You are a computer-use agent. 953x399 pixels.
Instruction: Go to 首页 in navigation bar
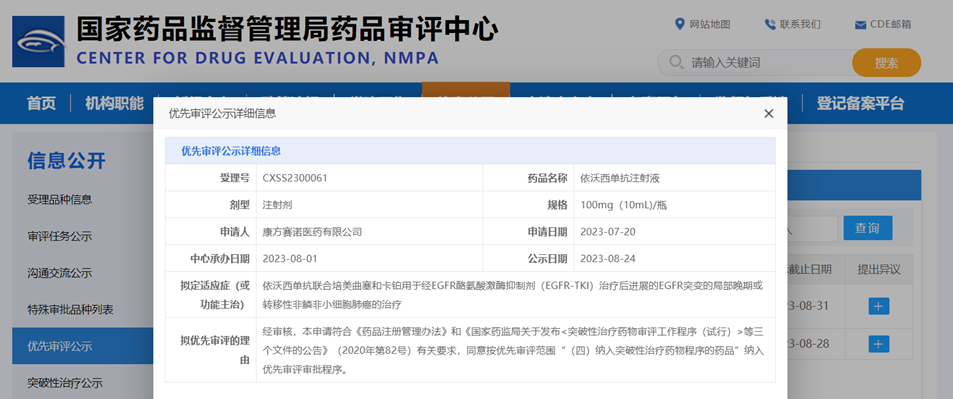coord(41,103)
